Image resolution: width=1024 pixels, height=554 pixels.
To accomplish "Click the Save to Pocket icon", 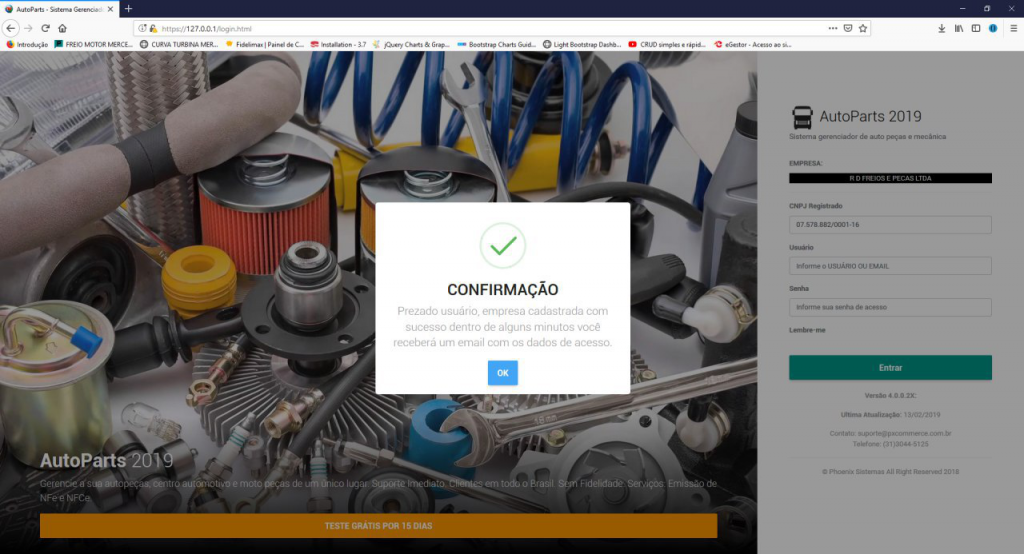I will pos(848,28).
